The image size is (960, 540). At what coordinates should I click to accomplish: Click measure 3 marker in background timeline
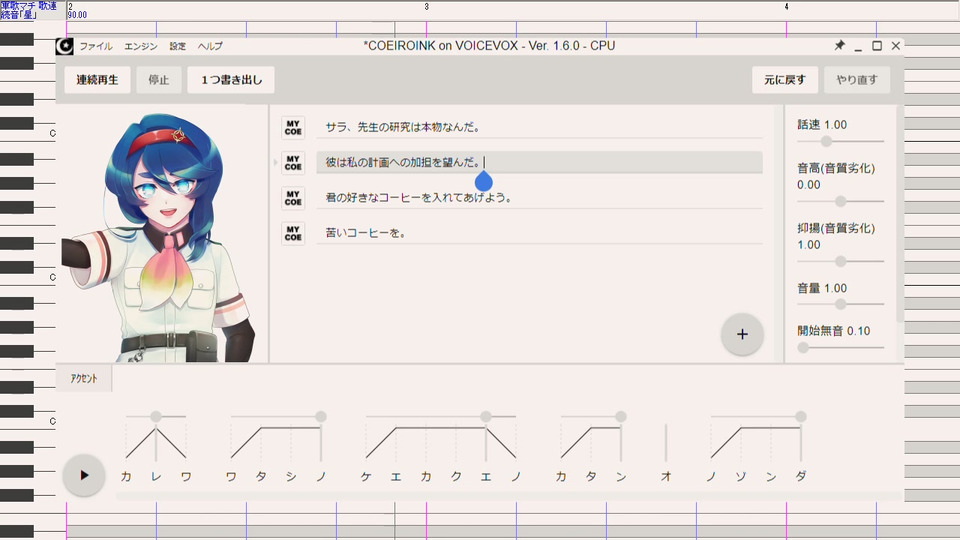[x=427, y=7]
